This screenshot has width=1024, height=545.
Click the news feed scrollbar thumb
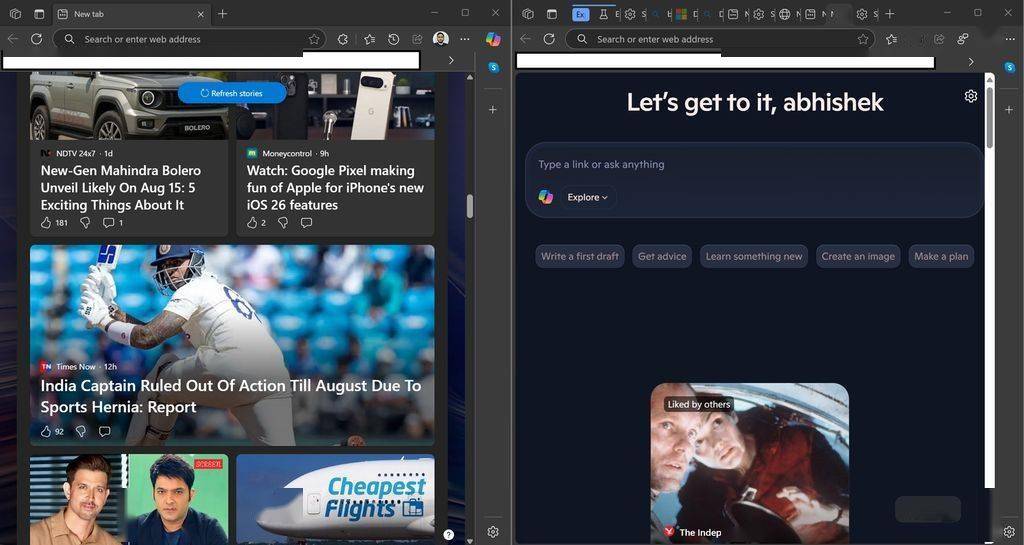pyautogui.click(x=470, y=206)
